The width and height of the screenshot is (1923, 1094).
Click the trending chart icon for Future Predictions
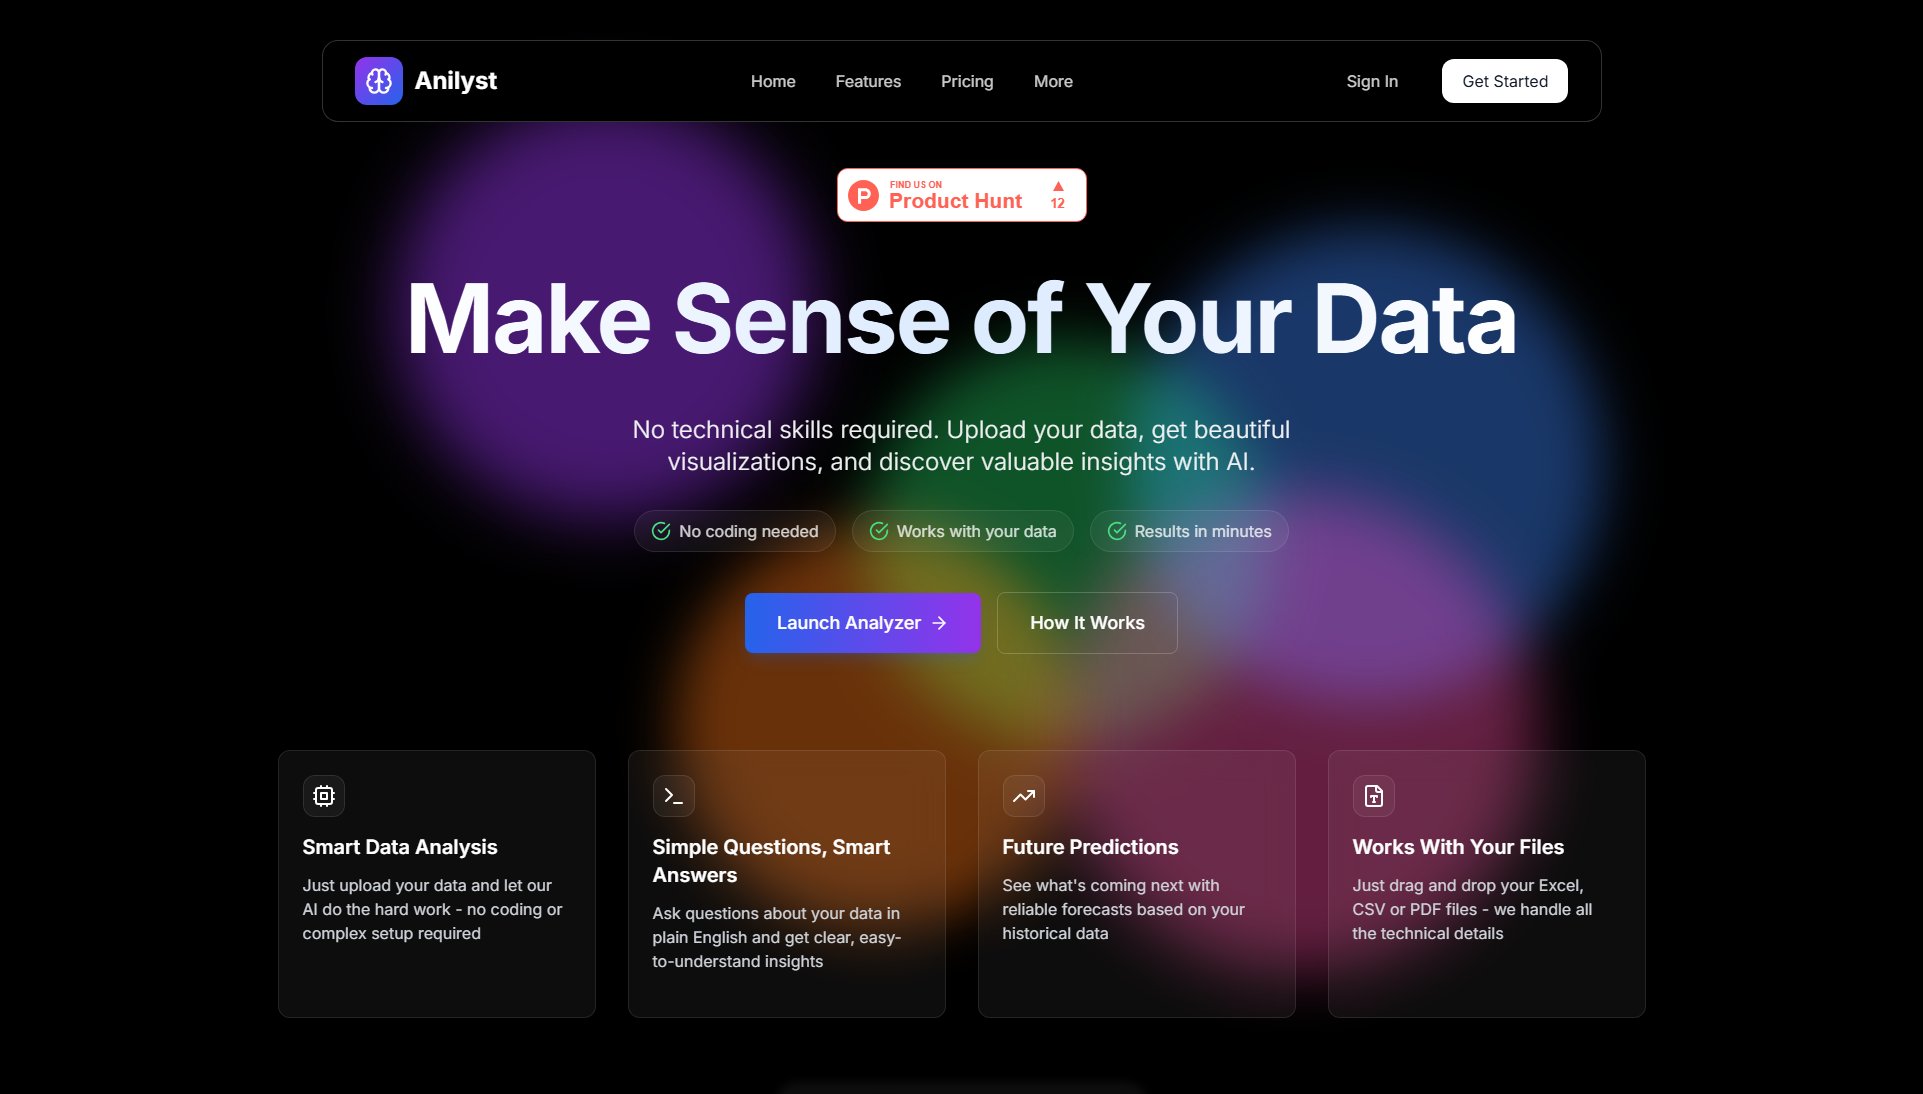tap(1023, 796)
